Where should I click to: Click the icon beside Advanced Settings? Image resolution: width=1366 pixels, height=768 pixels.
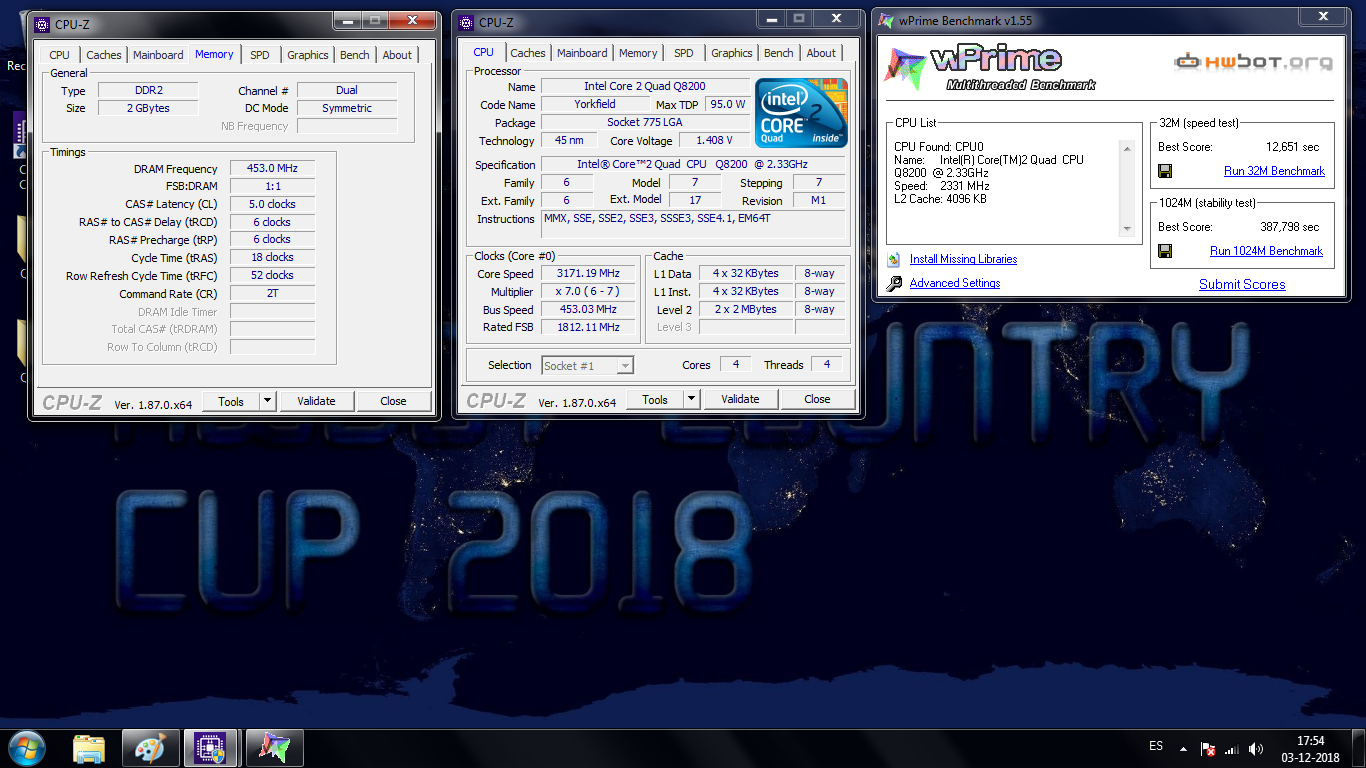(893, 283)
